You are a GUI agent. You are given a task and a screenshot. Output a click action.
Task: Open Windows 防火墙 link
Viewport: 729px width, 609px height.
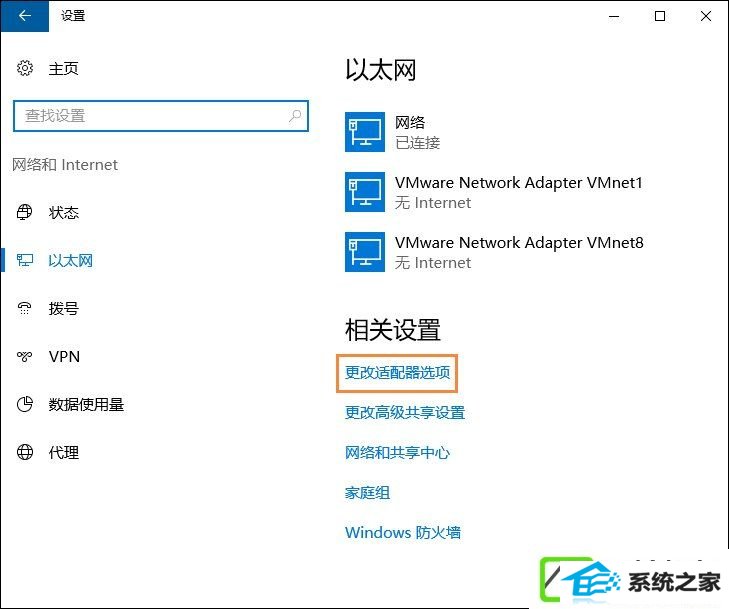pos(403,533)
